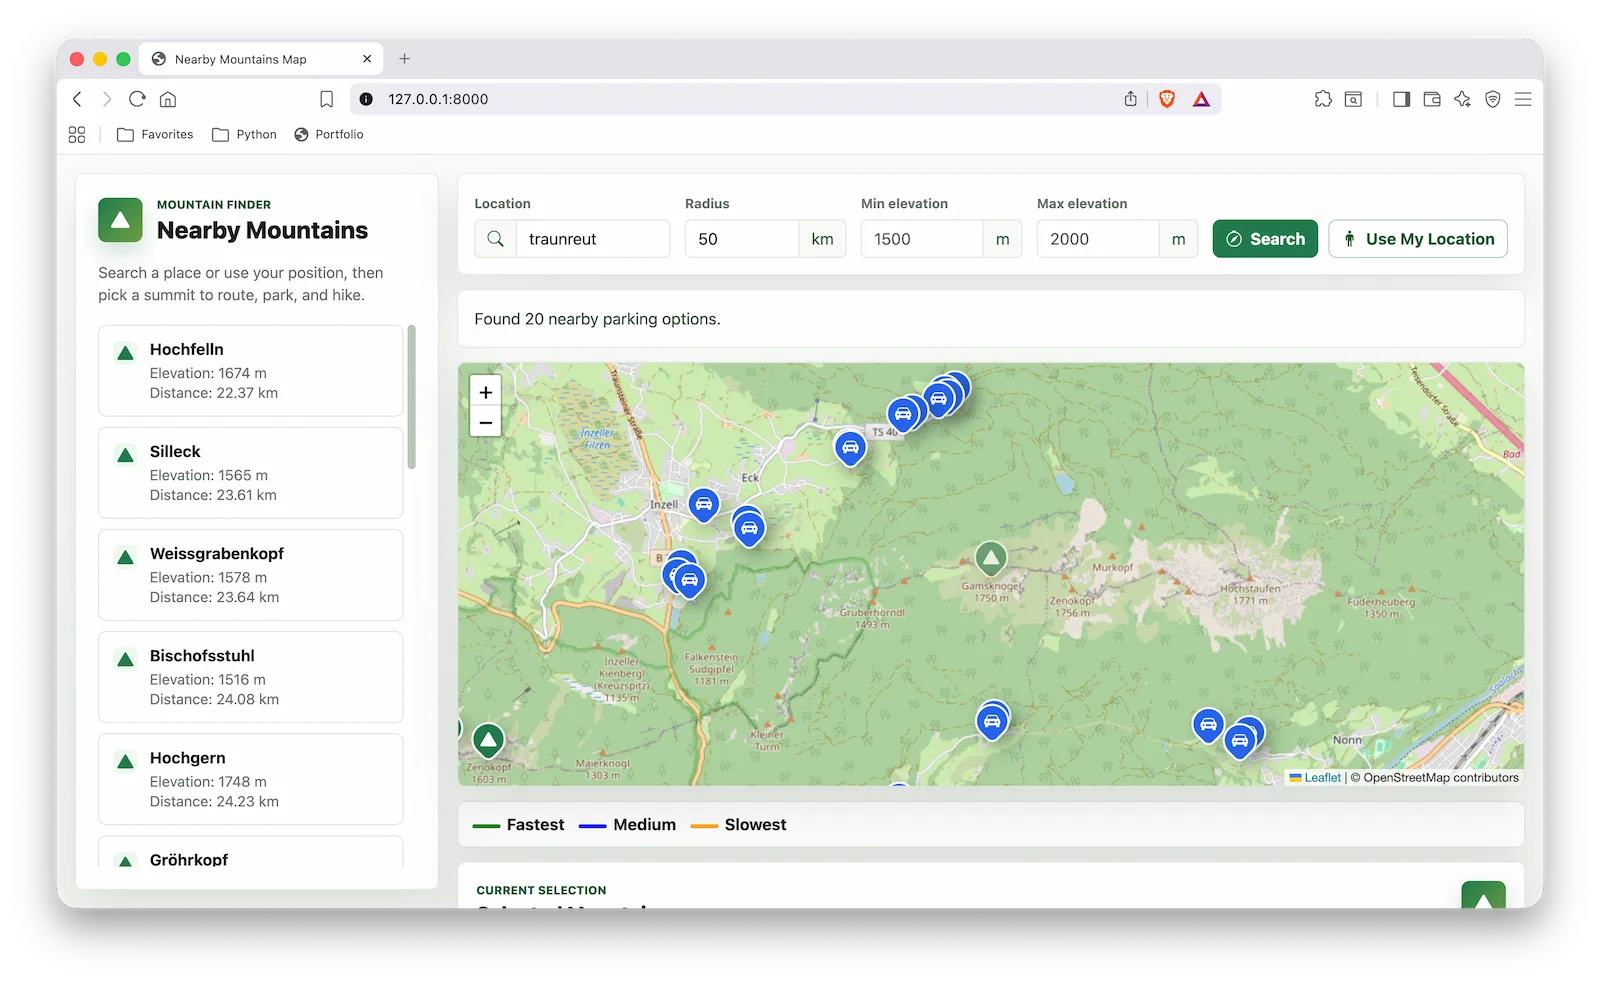Select the Hochgern mountain card
Screen dimensions: 1600x983
tap(251, 779)
